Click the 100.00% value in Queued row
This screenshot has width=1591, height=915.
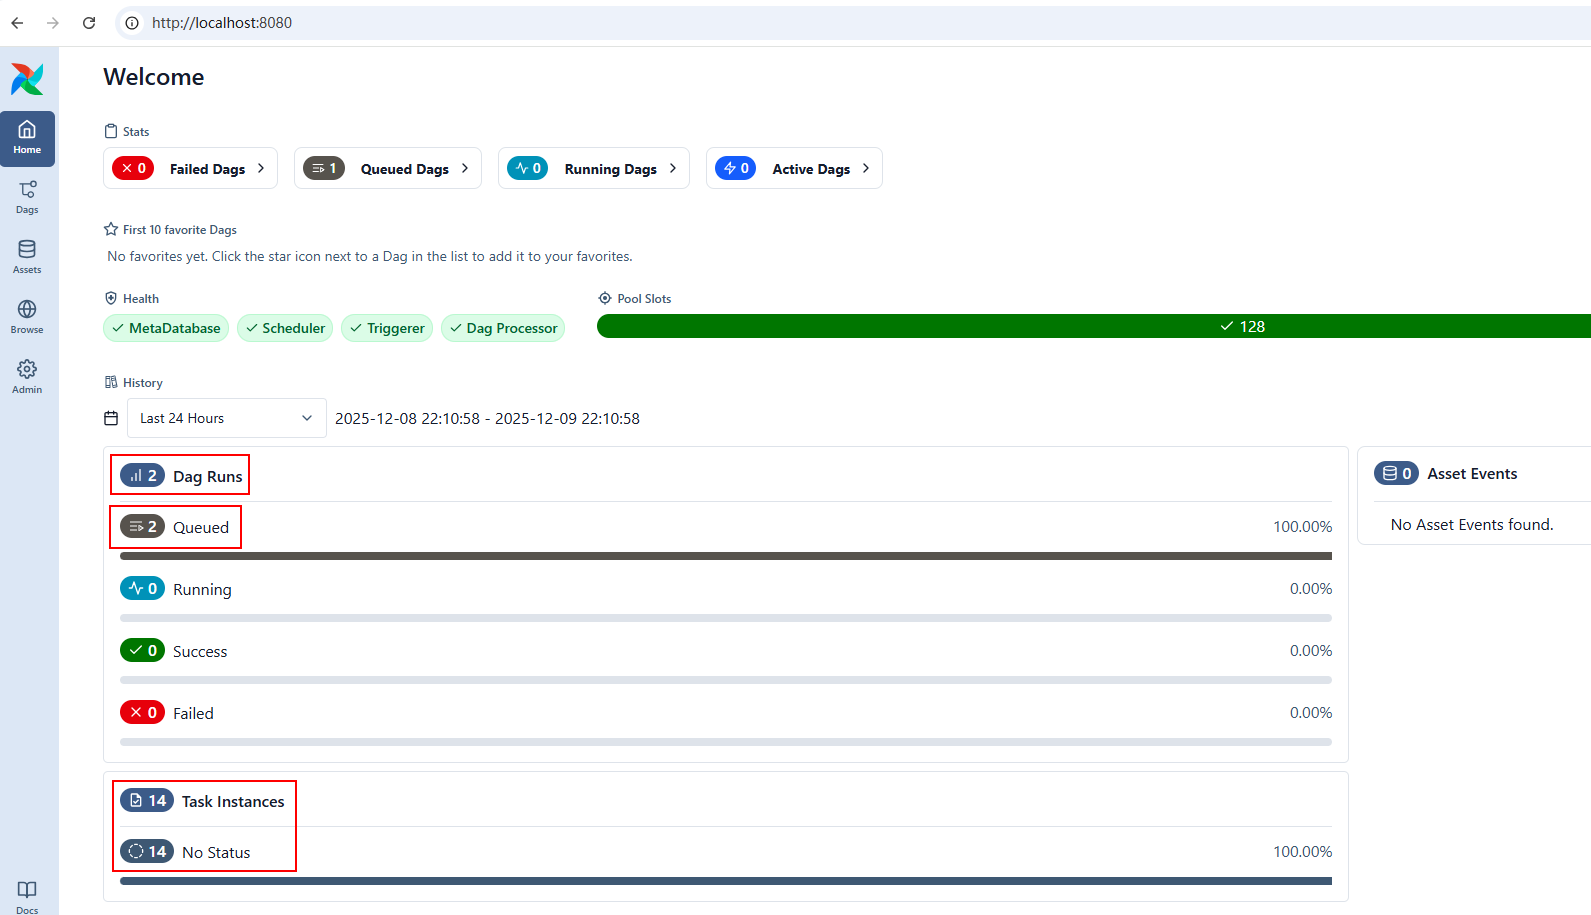coord(1302,527)
